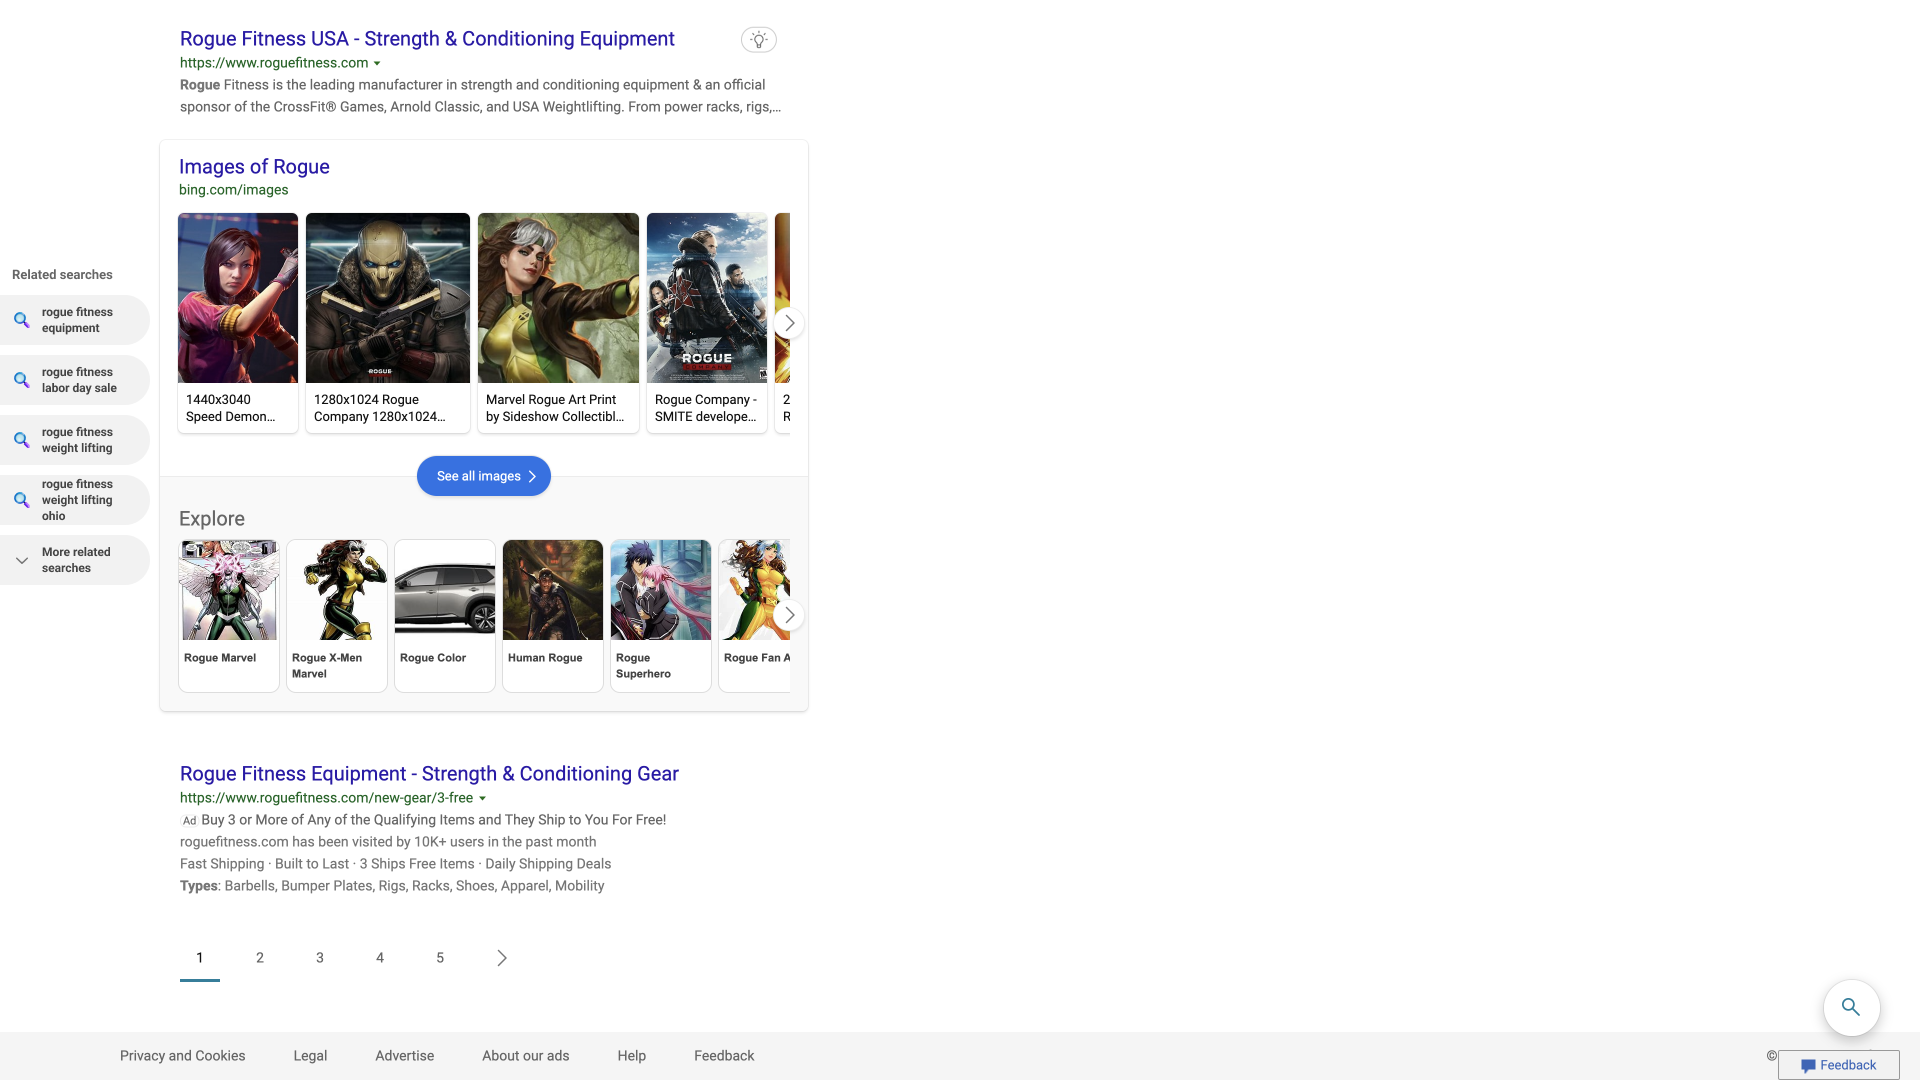This screenshot has height=1080, width=1920.
Task: Open Privacy and Cookies footer link
Action: coord(182,1056)
